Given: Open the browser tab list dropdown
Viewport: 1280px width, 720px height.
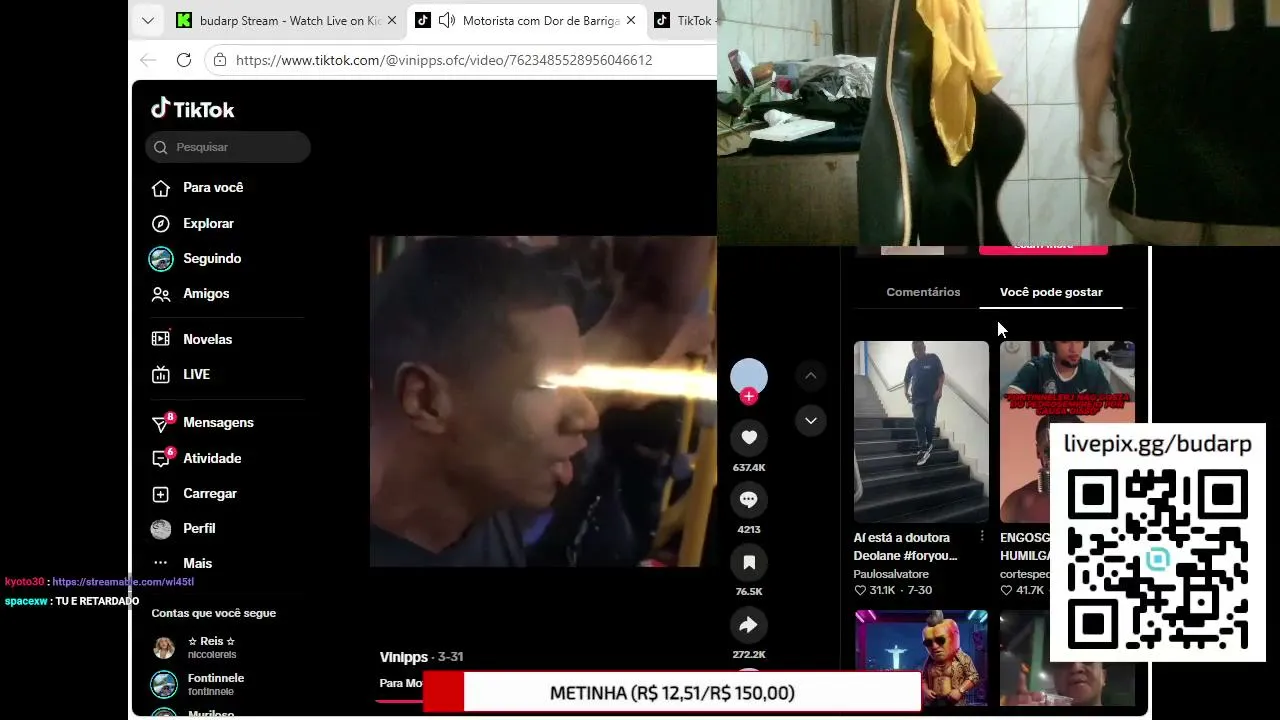Looking at the screenshot, I should point(148,20).
